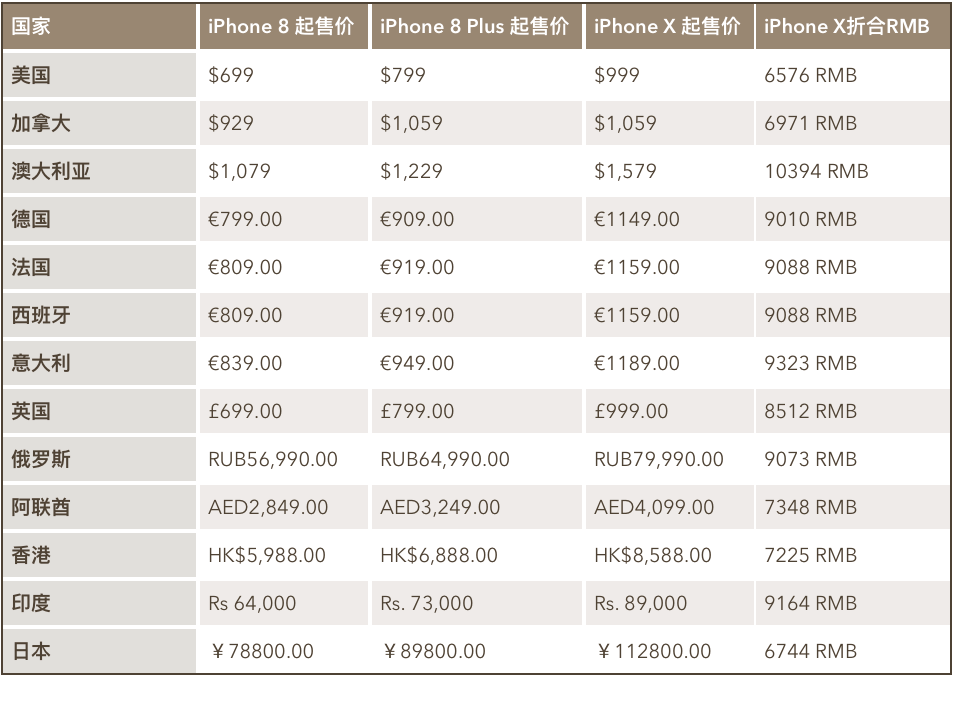Click the 日本 ￥112800.00 price cell
953x708 pixels.
coord(654,651)
